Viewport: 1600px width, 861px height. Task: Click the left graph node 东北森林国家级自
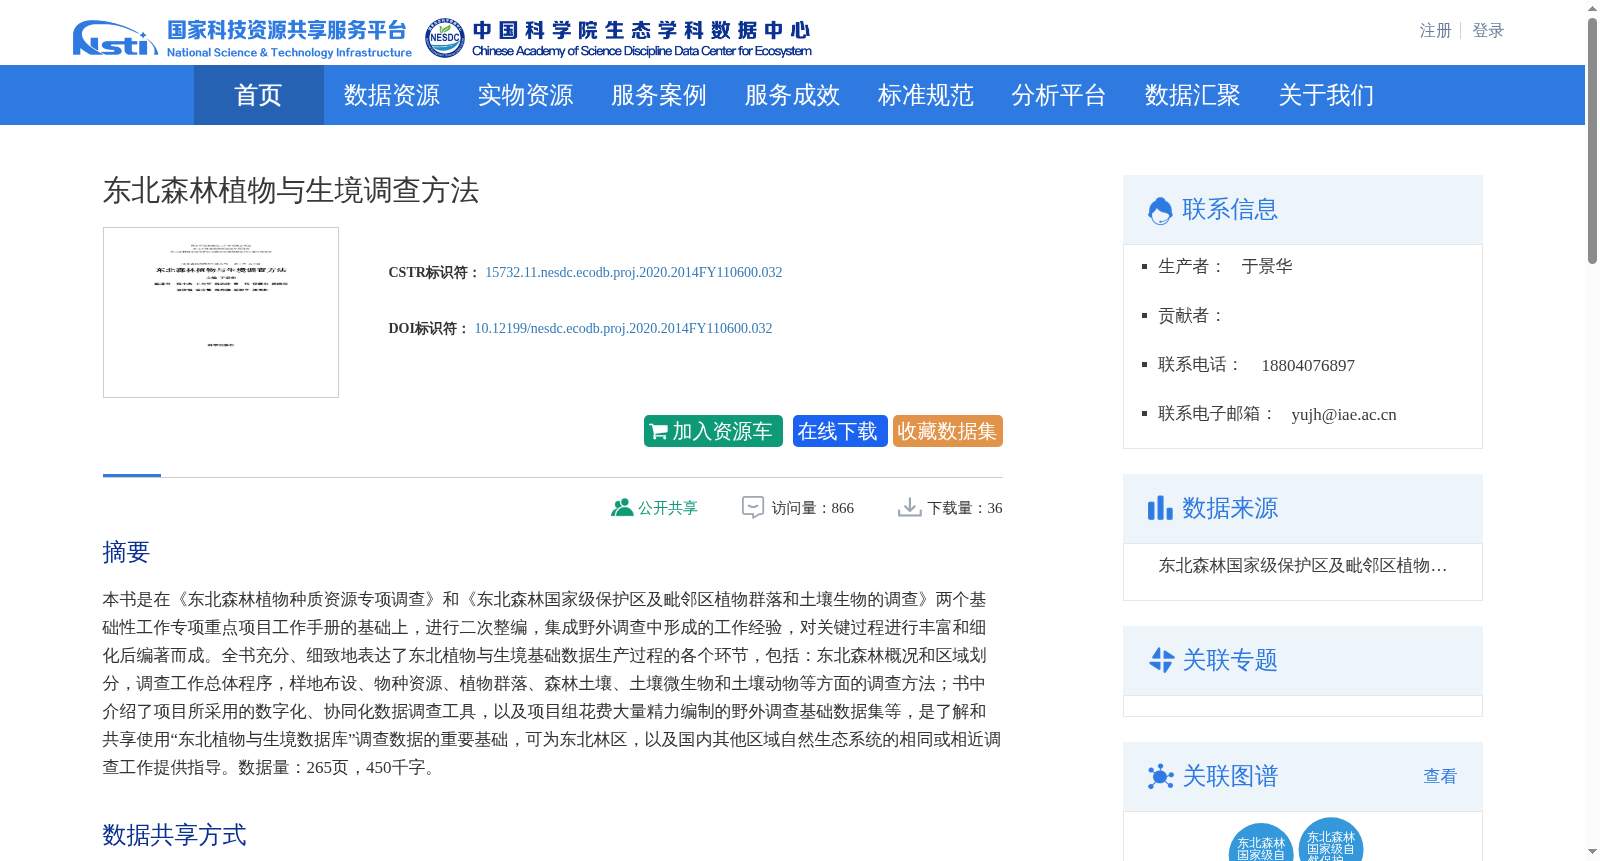pos(1261,843)
